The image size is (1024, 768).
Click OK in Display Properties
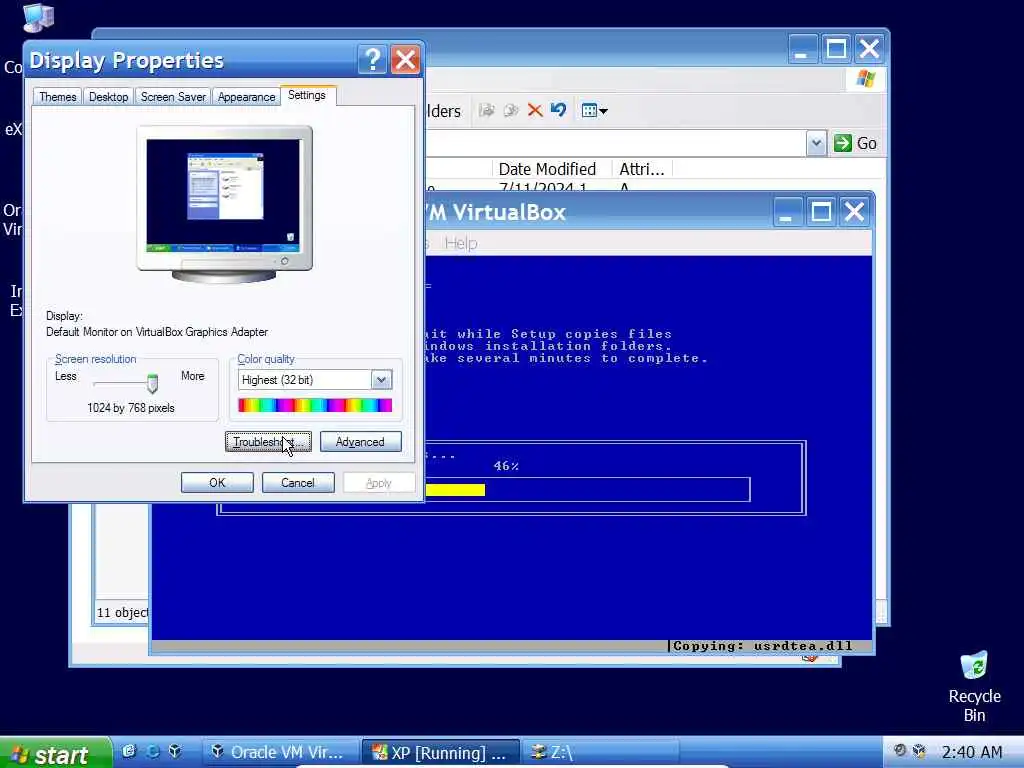pos(217,483)
